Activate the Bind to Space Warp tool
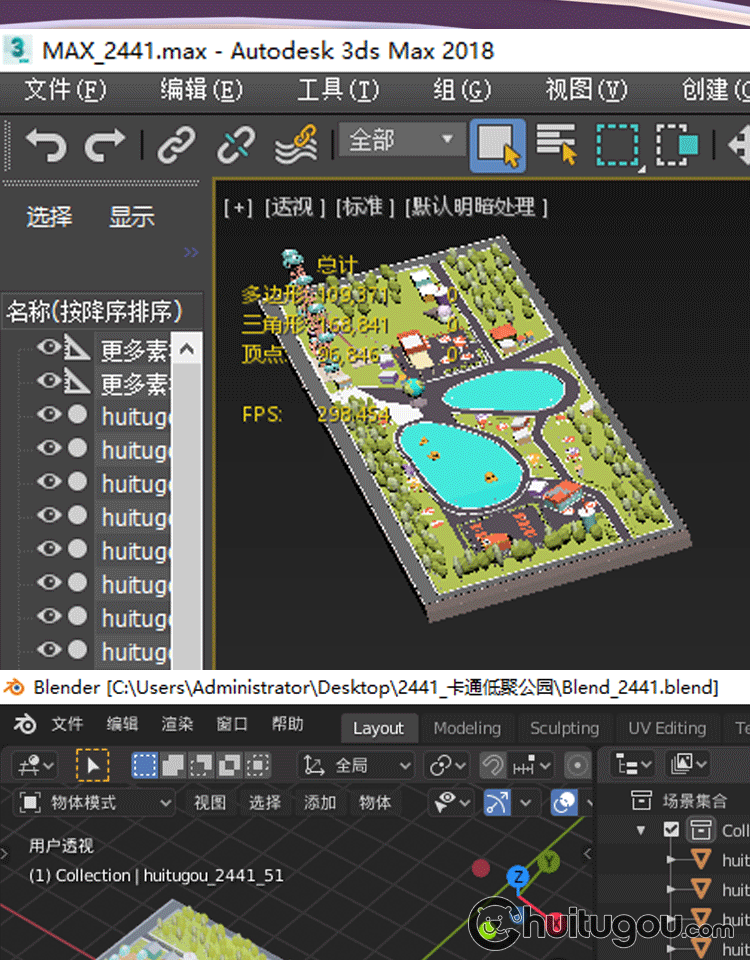 coord(296,145)
